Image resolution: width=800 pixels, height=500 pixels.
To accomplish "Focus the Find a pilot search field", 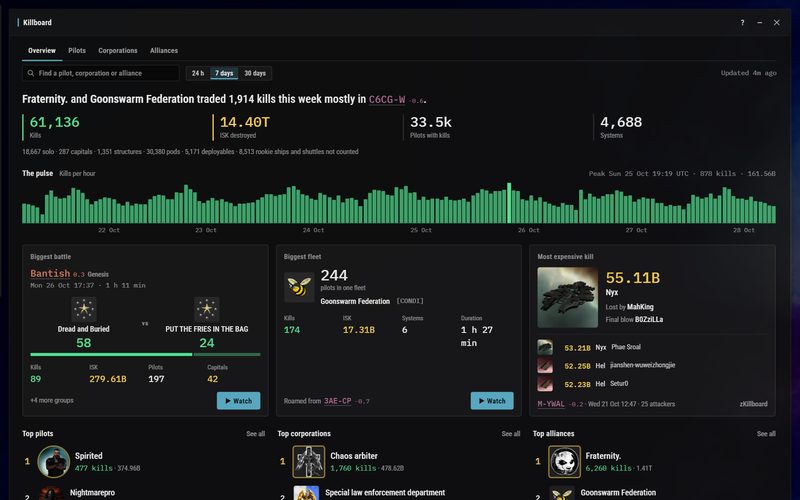I will pyautogui.click(x=101, y=73).
